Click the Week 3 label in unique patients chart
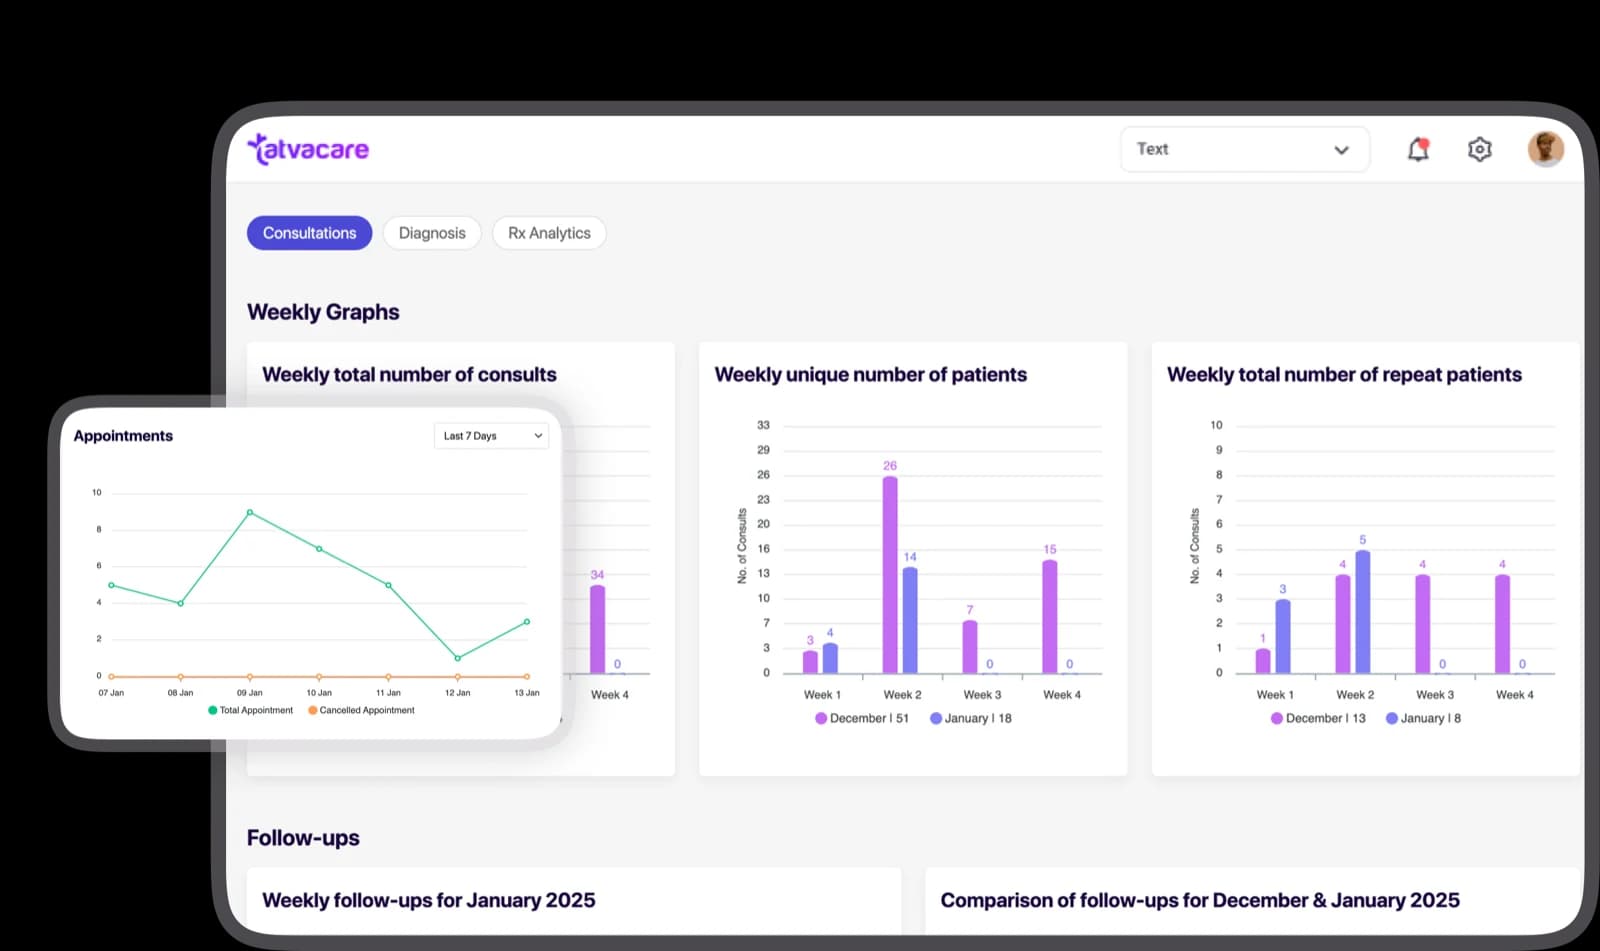This screenshot has height=951, width=1600. pos(982,695)
